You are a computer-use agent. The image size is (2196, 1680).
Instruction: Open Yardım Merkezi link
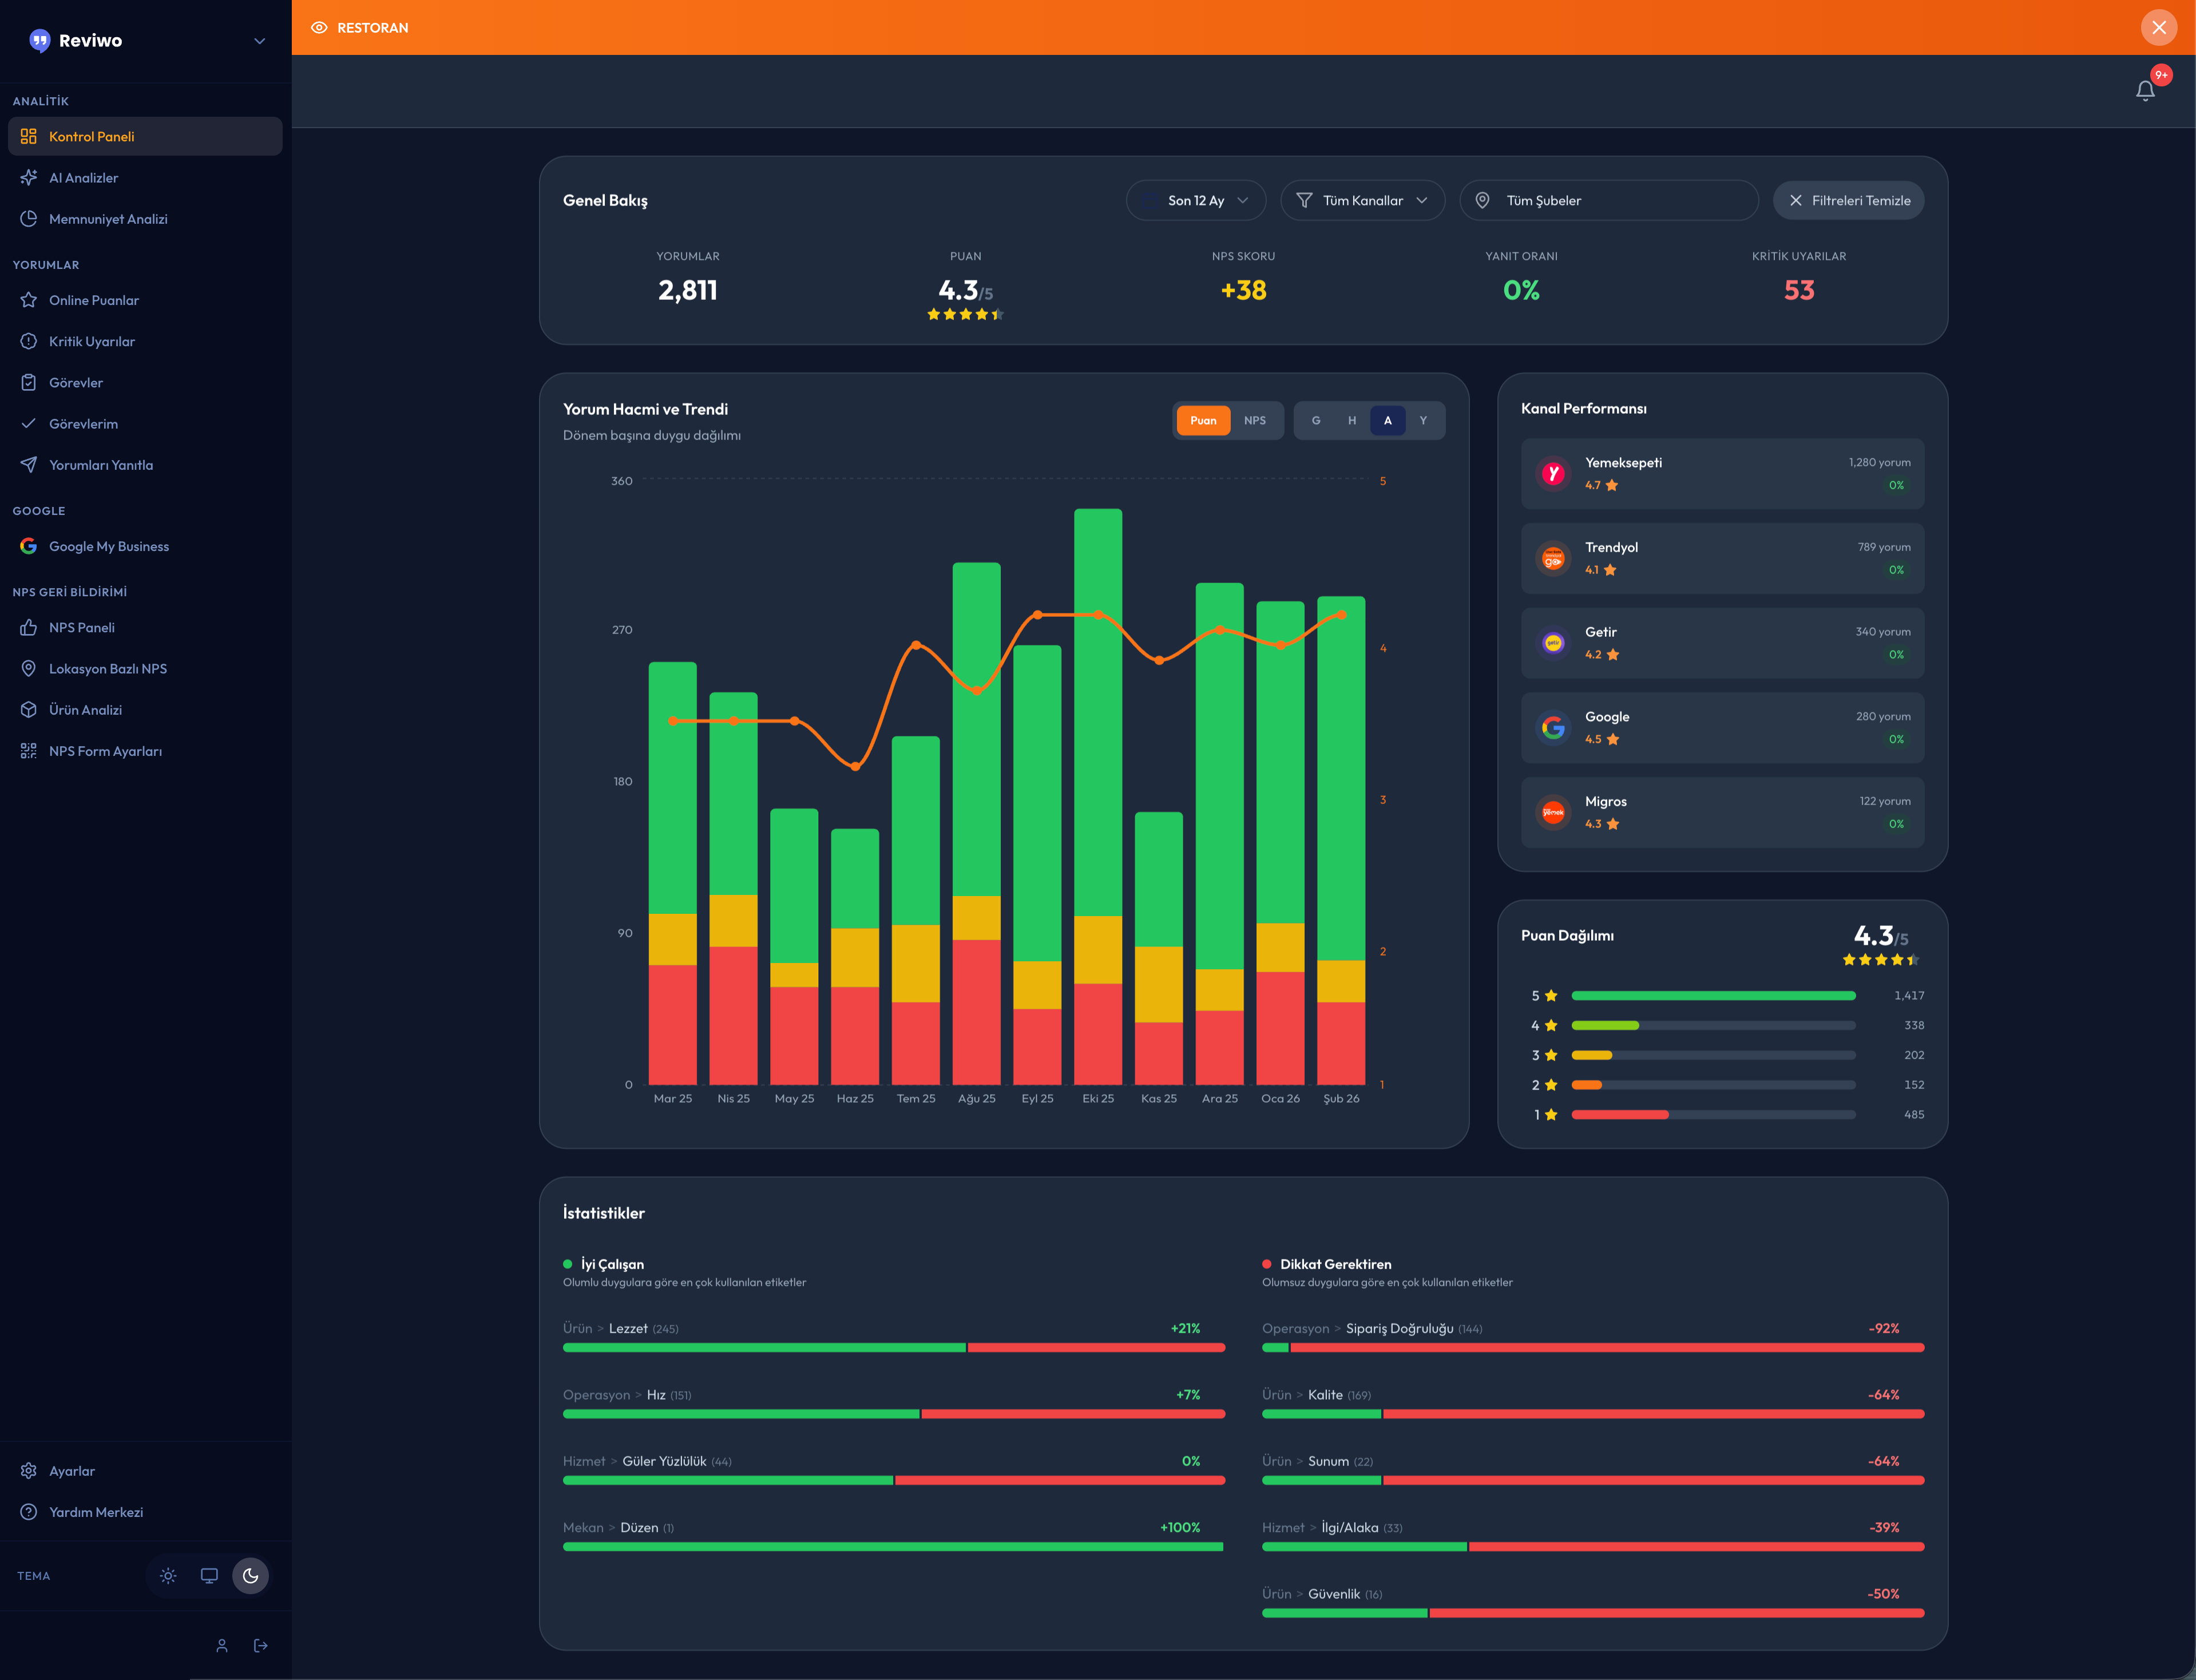[x=95, y=1512]
